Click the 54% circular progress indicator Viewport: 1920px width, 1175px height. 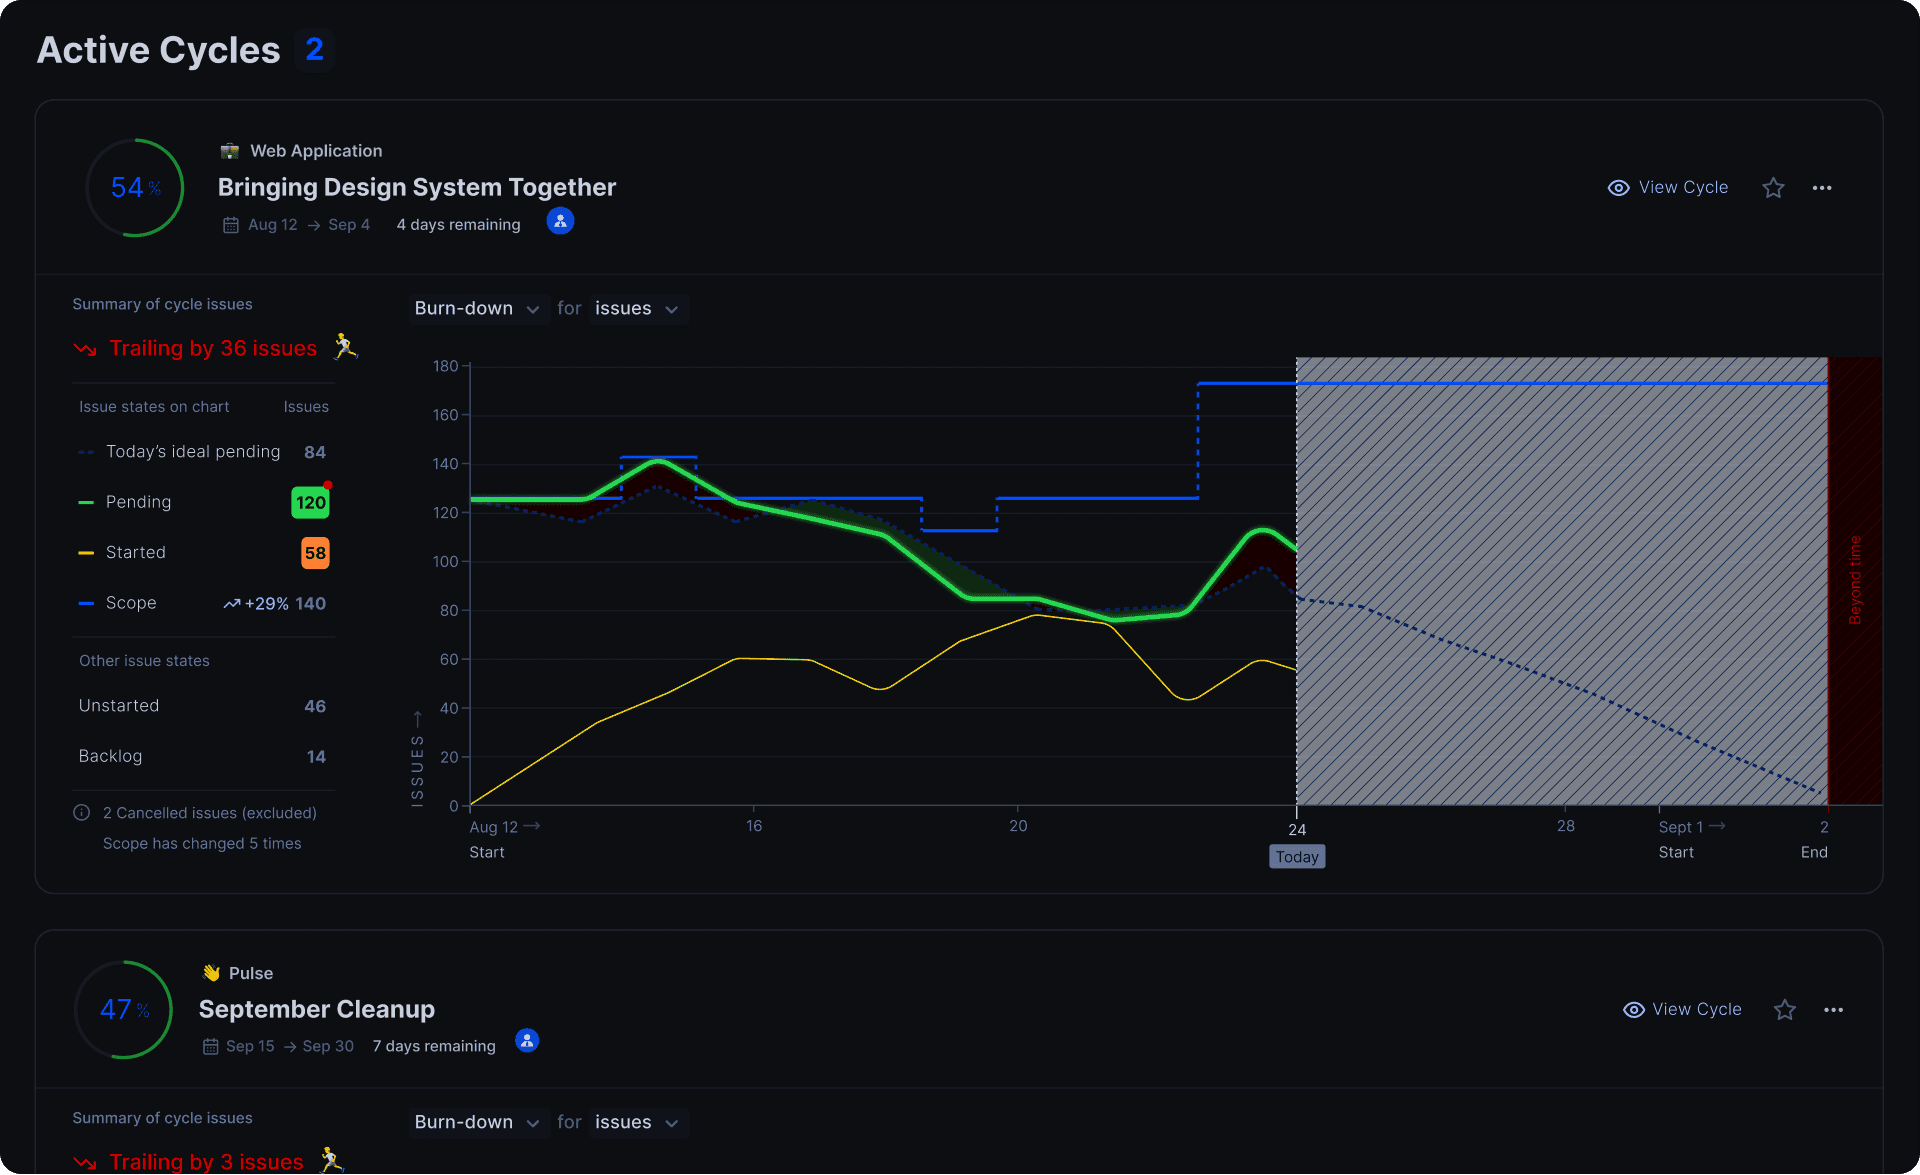tap(135, 188)
